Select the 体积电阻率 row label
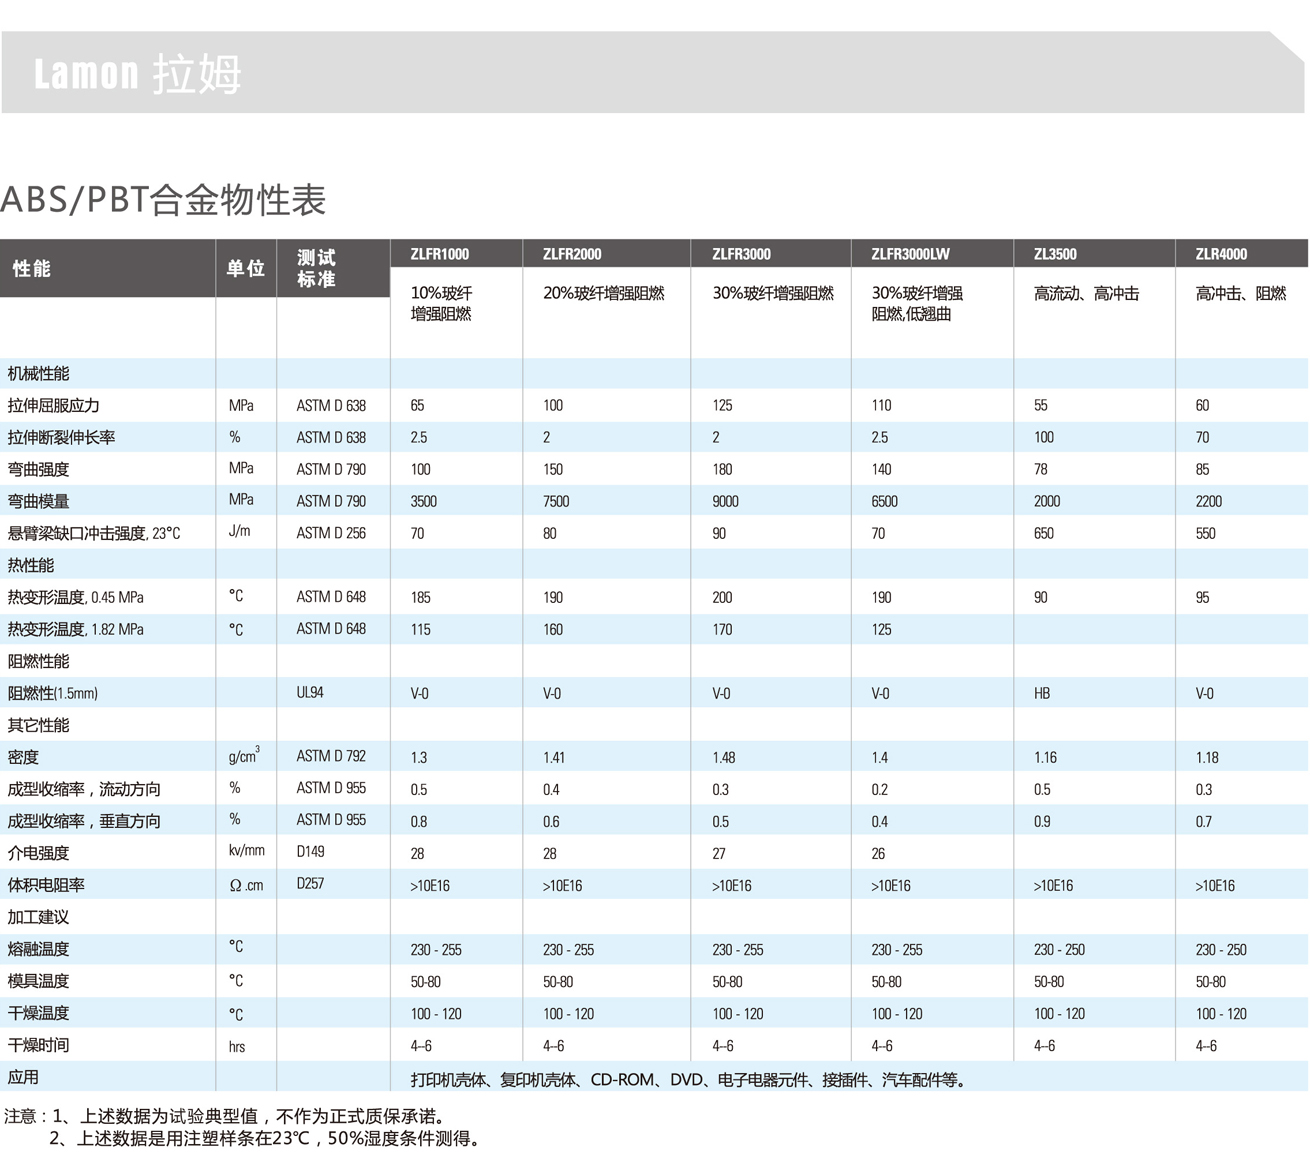Viewport: 1310px width, 1170px height. [x=46, y=885]
